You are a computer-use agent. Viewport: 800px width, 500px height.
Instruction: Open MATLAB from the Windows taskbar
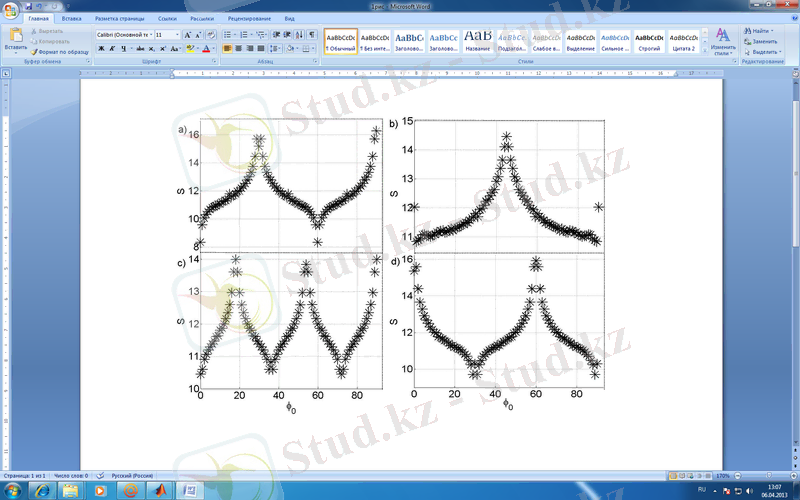click(160, 491)
